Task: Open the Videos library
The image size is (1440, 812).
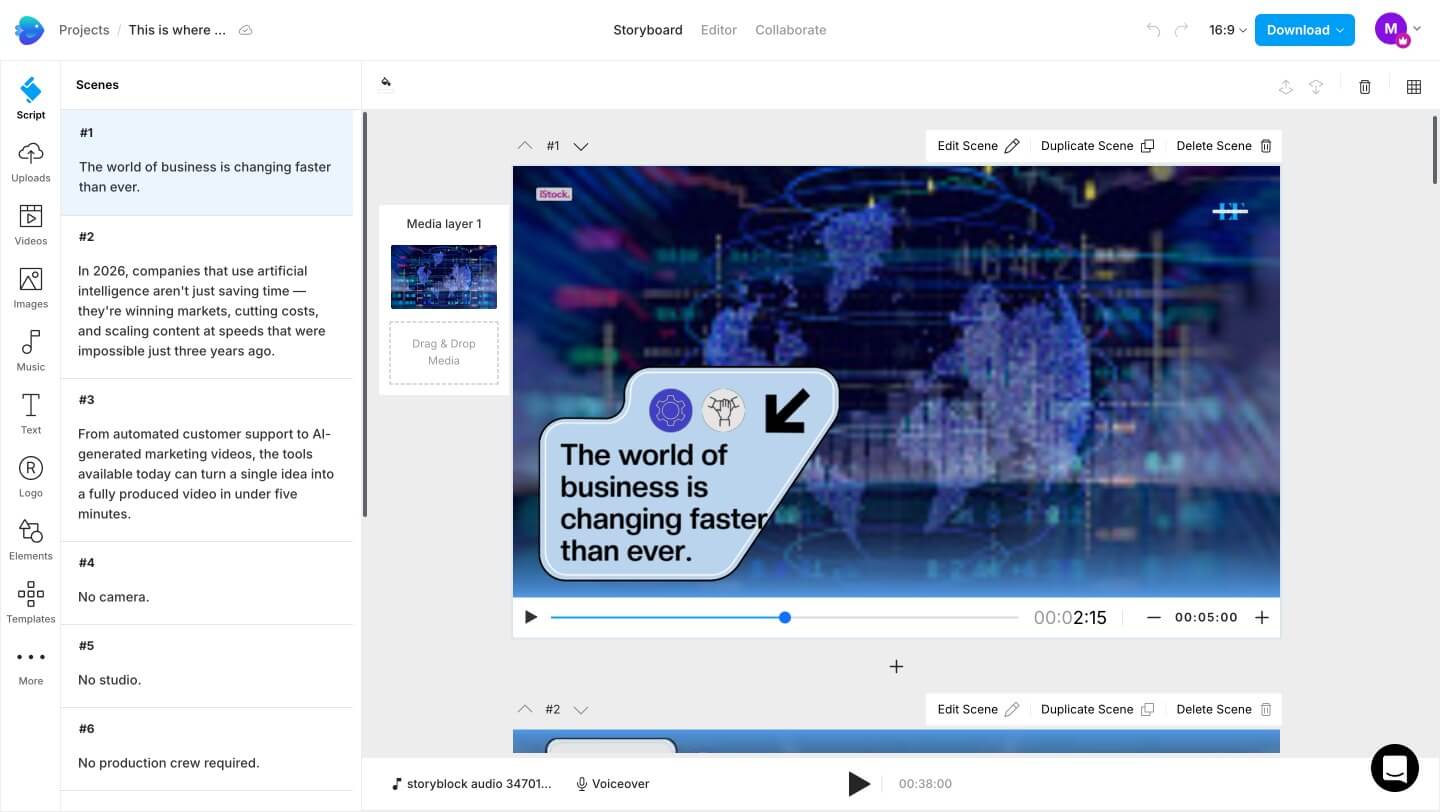Action: pos(31,225)
